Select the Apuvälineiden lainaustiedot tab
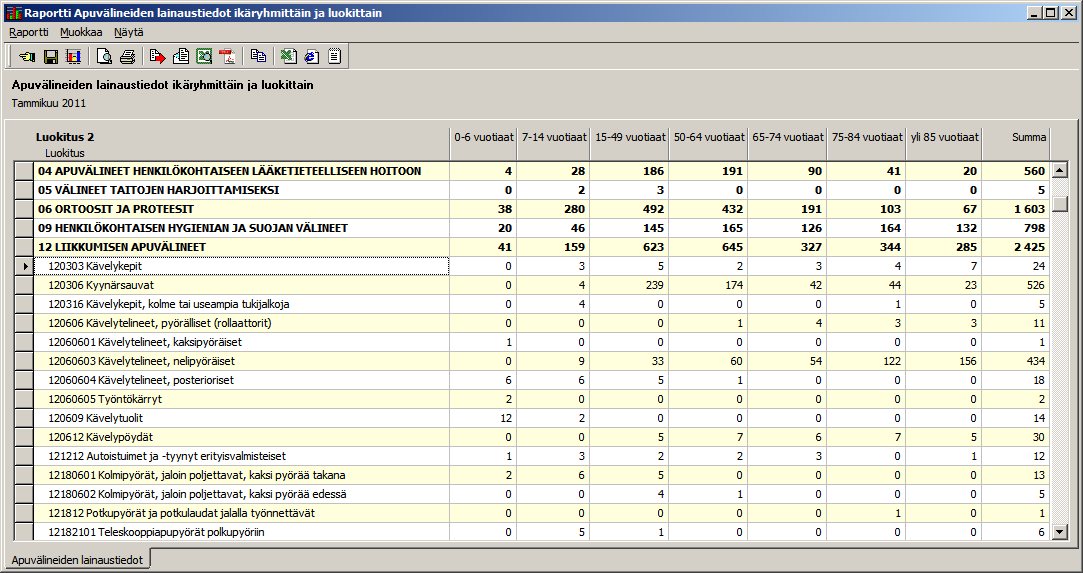This screenshot has width=1083, height=573. [x=77, y=560]
